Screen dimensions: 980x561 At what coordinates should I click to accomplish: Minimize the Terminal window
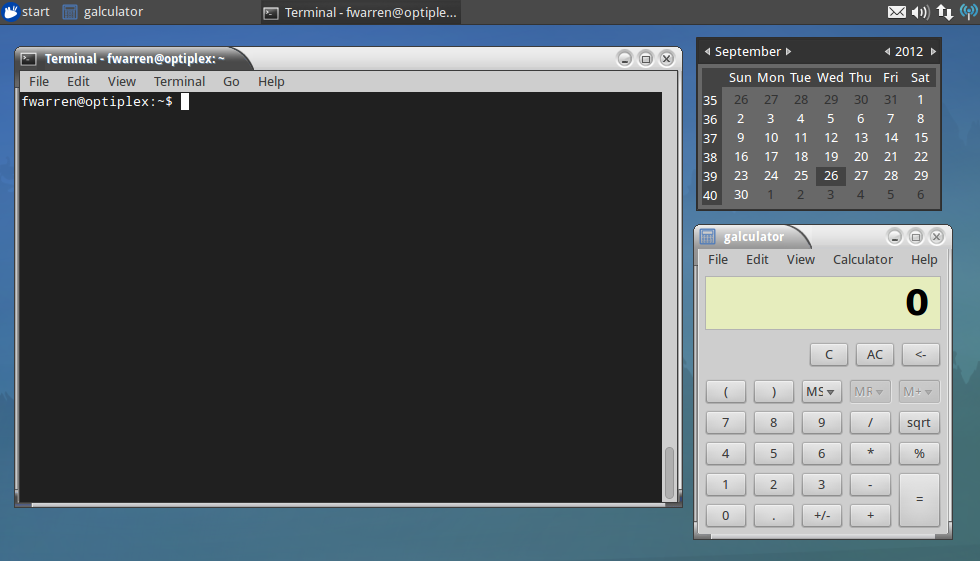(x=624, y=59)
